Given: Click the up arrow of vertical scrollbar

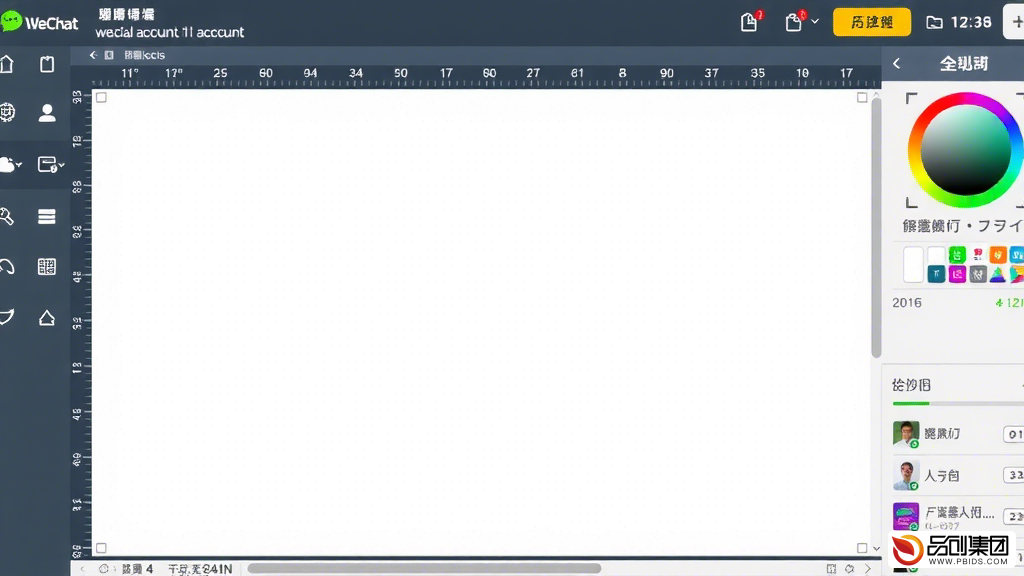Looking at the screenshot, I should point(876,95).
